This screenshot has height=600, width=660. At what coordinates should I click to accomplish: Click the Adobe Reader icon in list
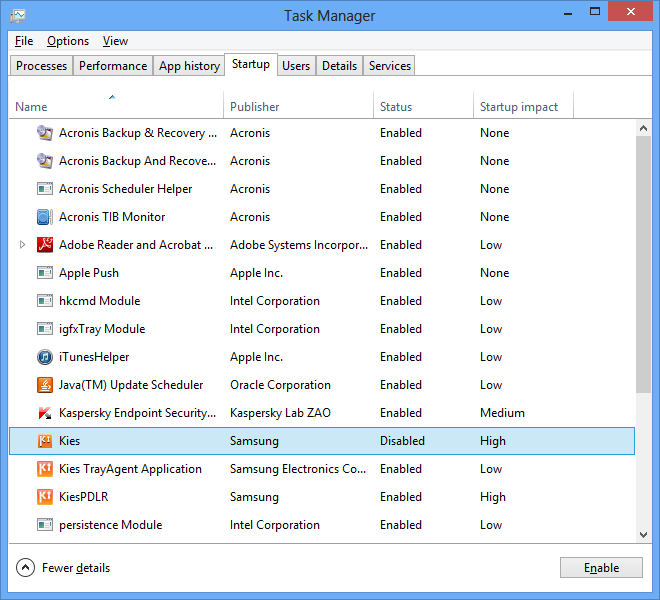click(x=44, y=245)
